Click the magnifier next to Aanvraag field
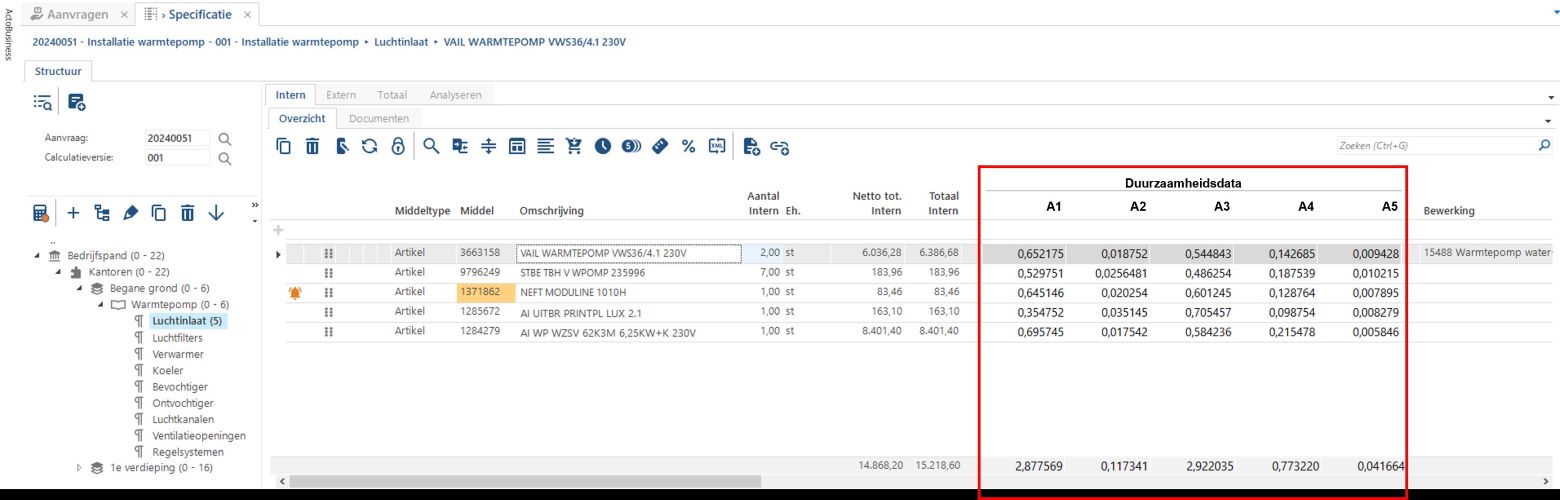The height and width of the screenshot is (500, 1560). point(225,139)
